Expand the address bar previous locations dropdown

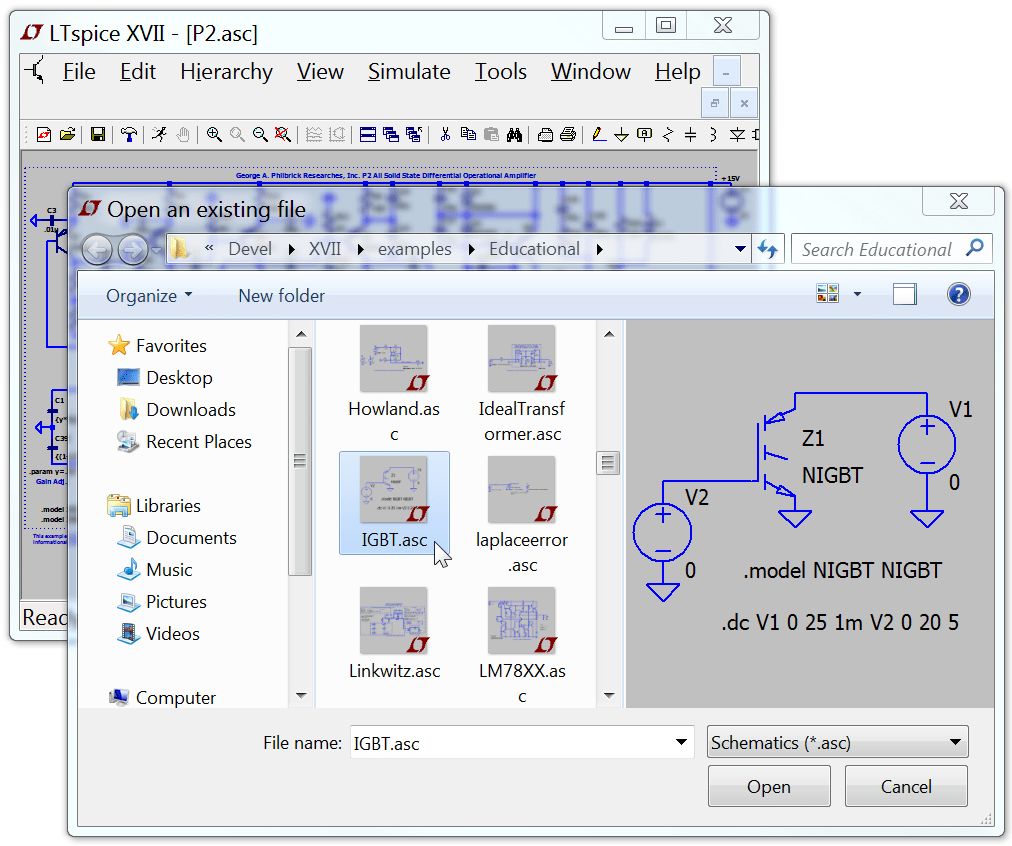pyautogui.click(x=740, y=249)
